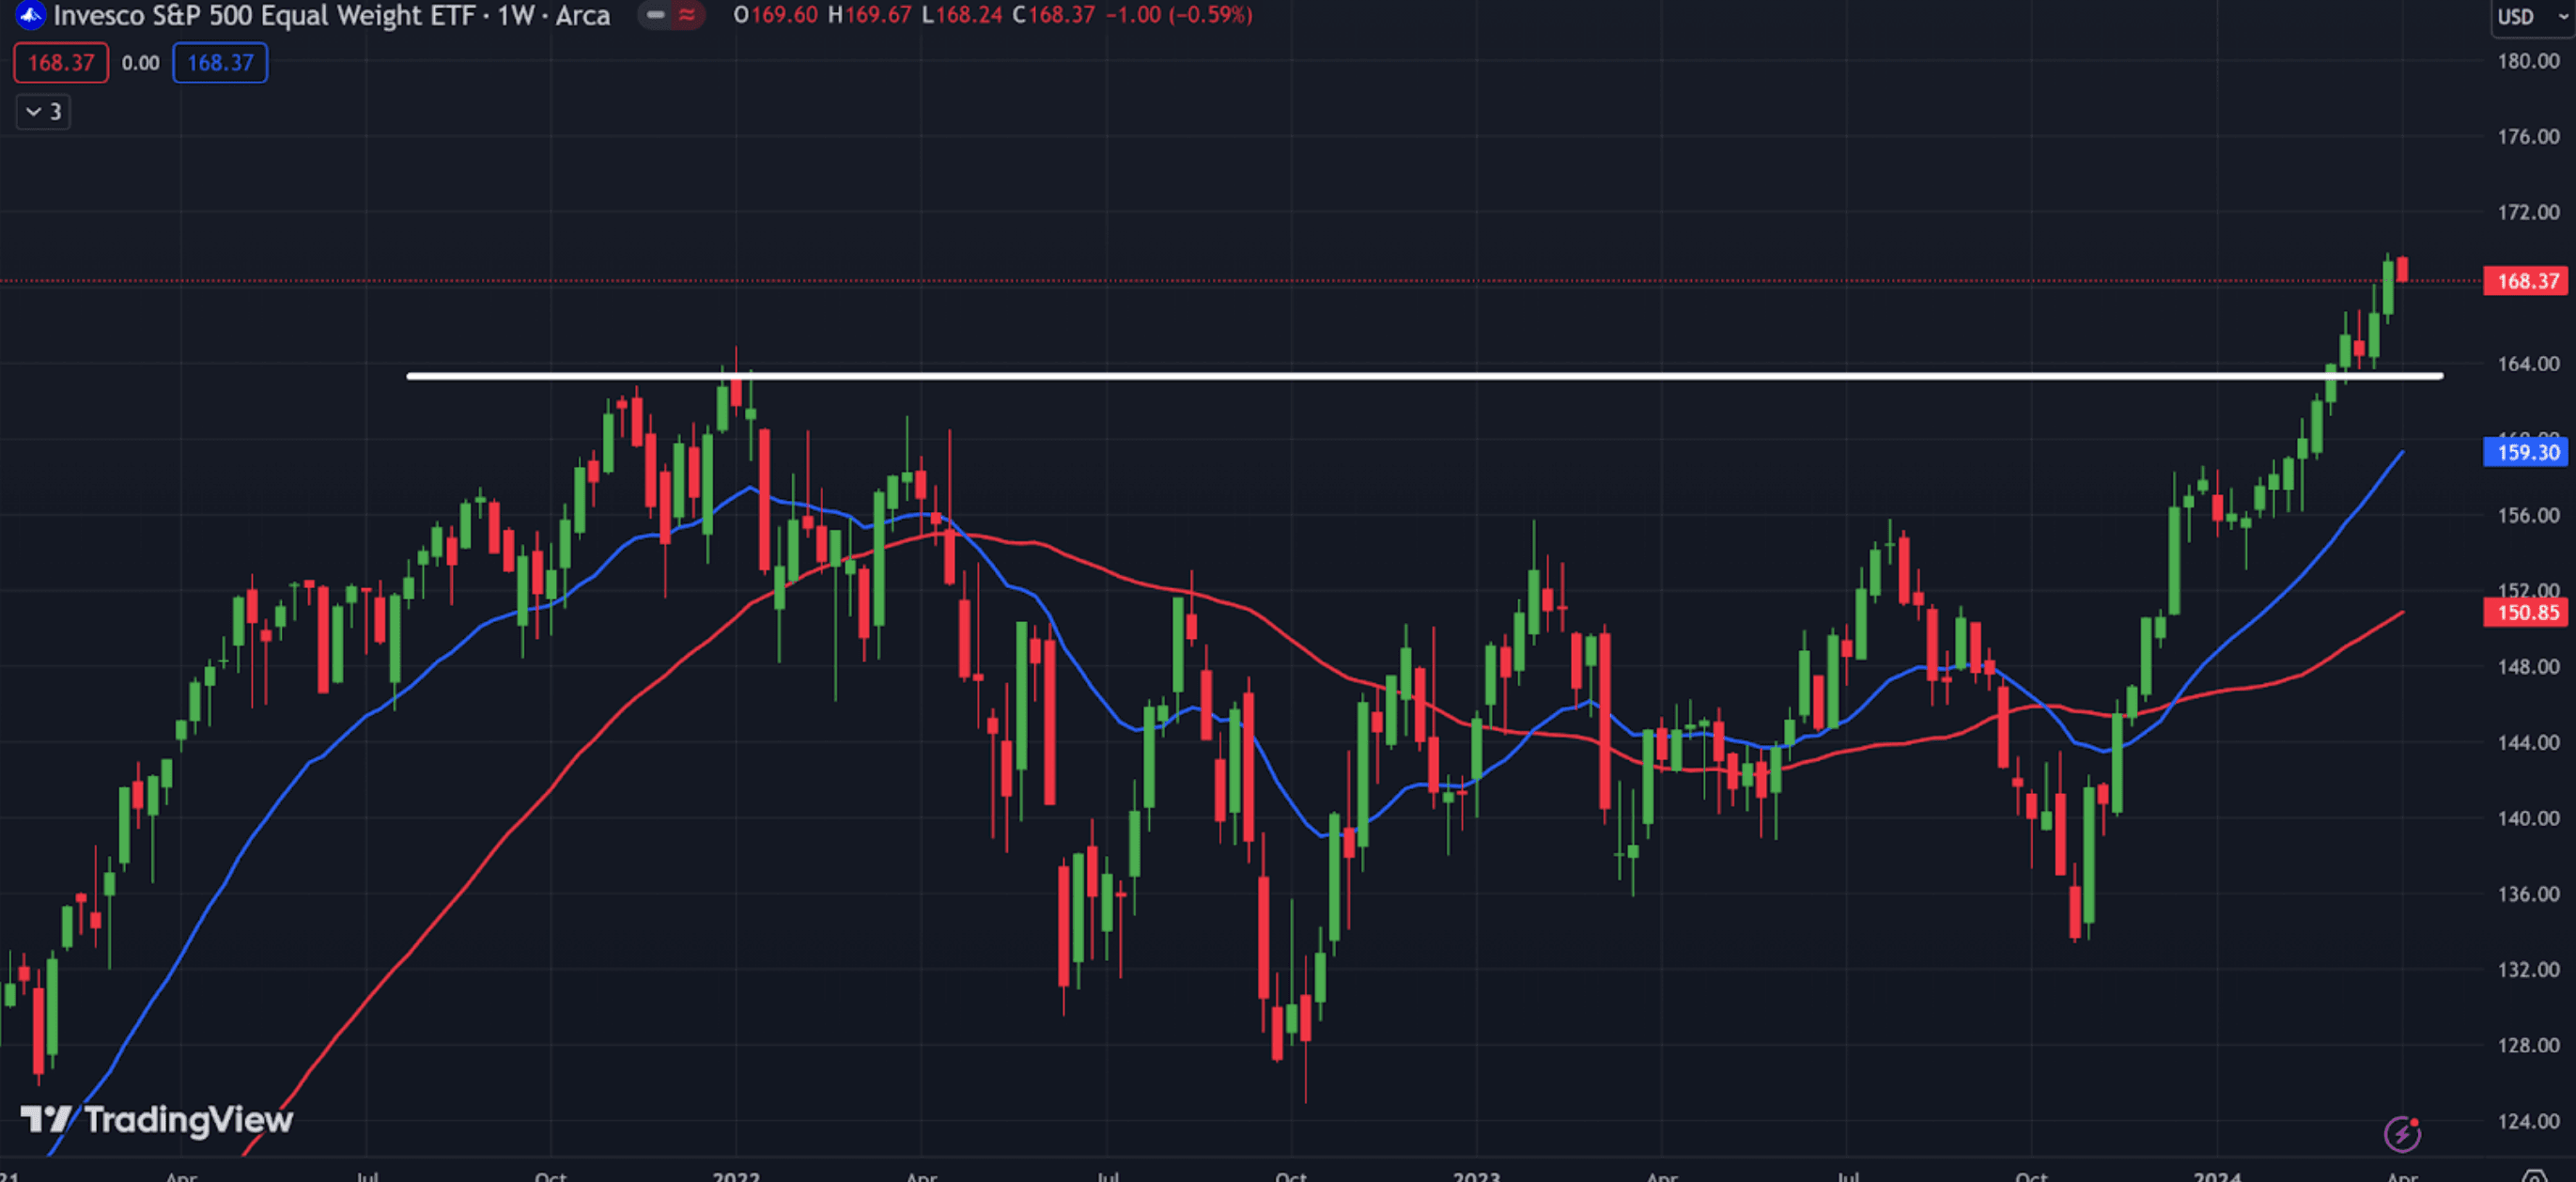Open the USD currency dropdown

pos(2531,17)
